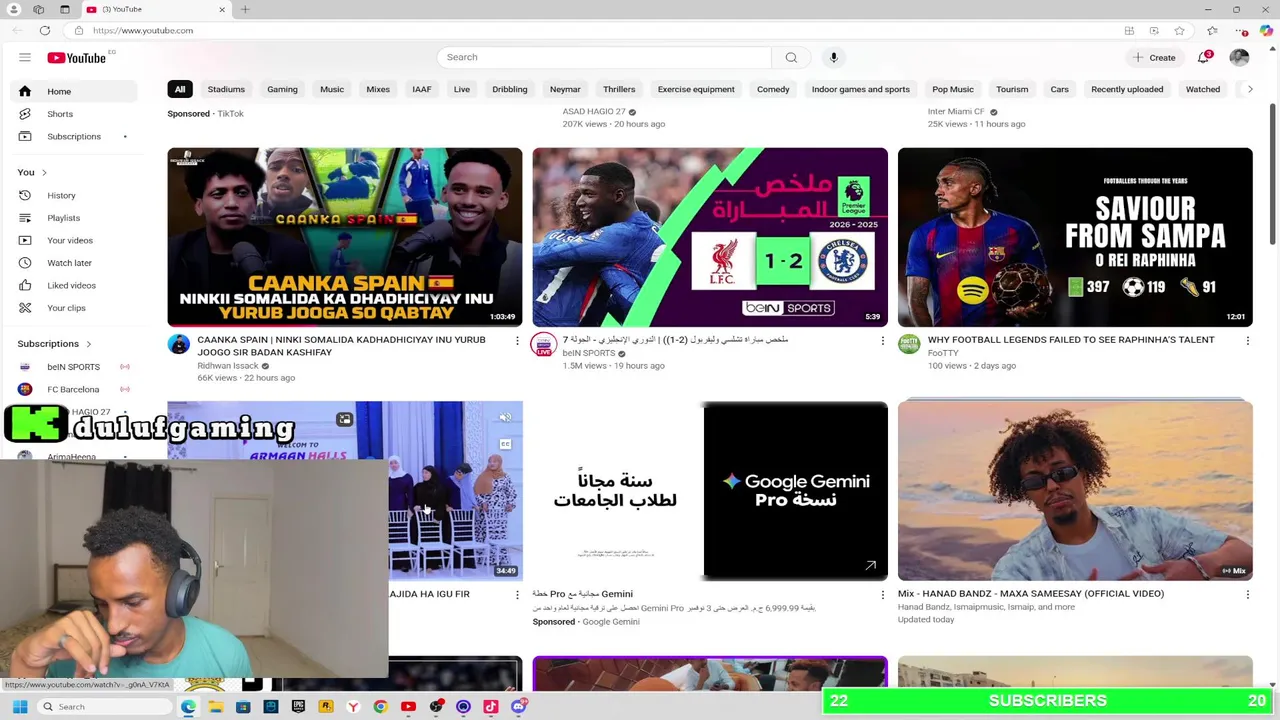The height and width of the screenshot is (720, 1280).
Task: Select the Pop Music chip
Action: pos(953,89)
